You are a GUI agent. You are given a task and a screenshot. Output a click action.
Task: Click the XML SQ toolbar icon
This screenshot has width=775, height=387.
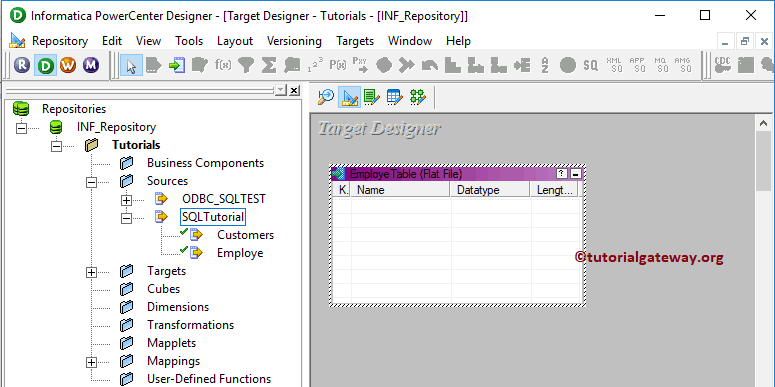pyautogui.click(x=614, y=65)
